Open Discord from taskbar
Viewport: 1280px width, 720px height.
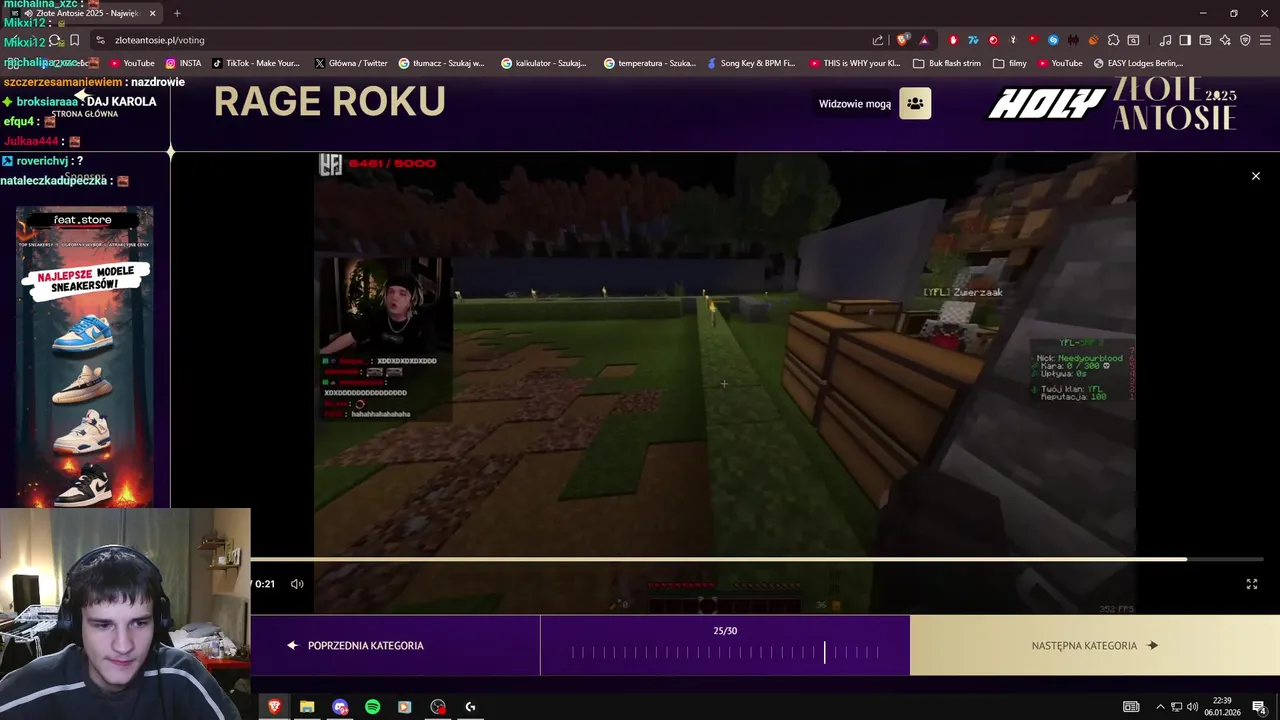pyautogui.click(x=340, y=707)
